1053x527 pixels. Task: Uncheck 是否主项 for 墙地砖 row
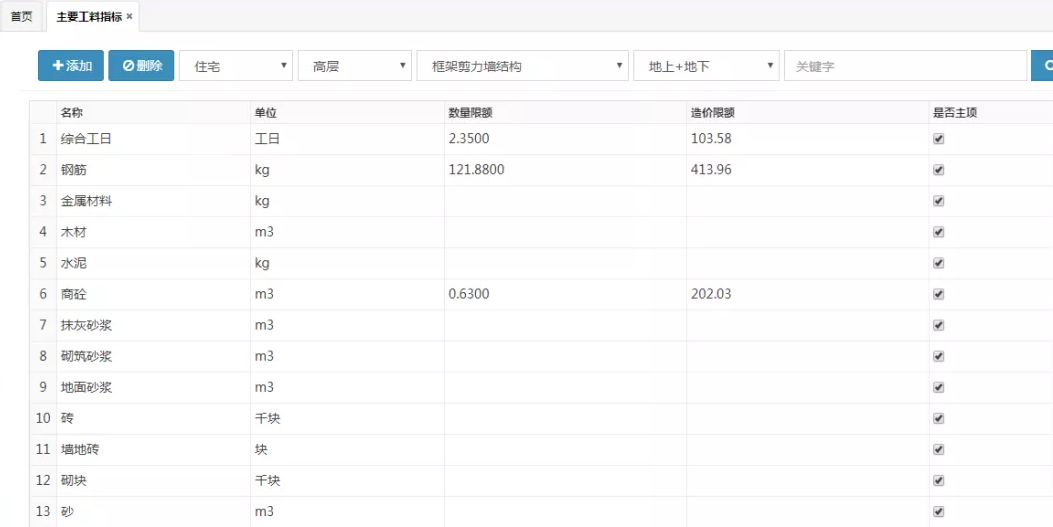[x=938, y=450]
